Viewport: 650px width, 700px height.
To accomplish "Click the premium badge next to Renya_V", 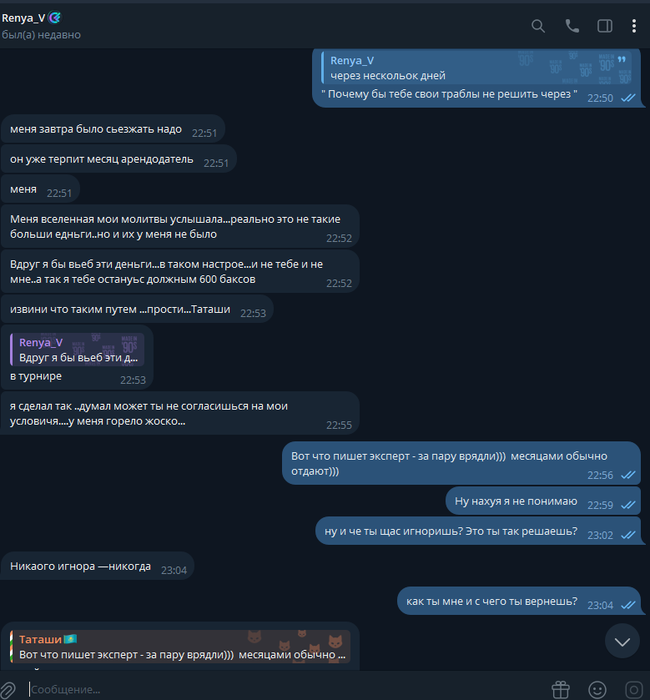I will pos(54,18).
